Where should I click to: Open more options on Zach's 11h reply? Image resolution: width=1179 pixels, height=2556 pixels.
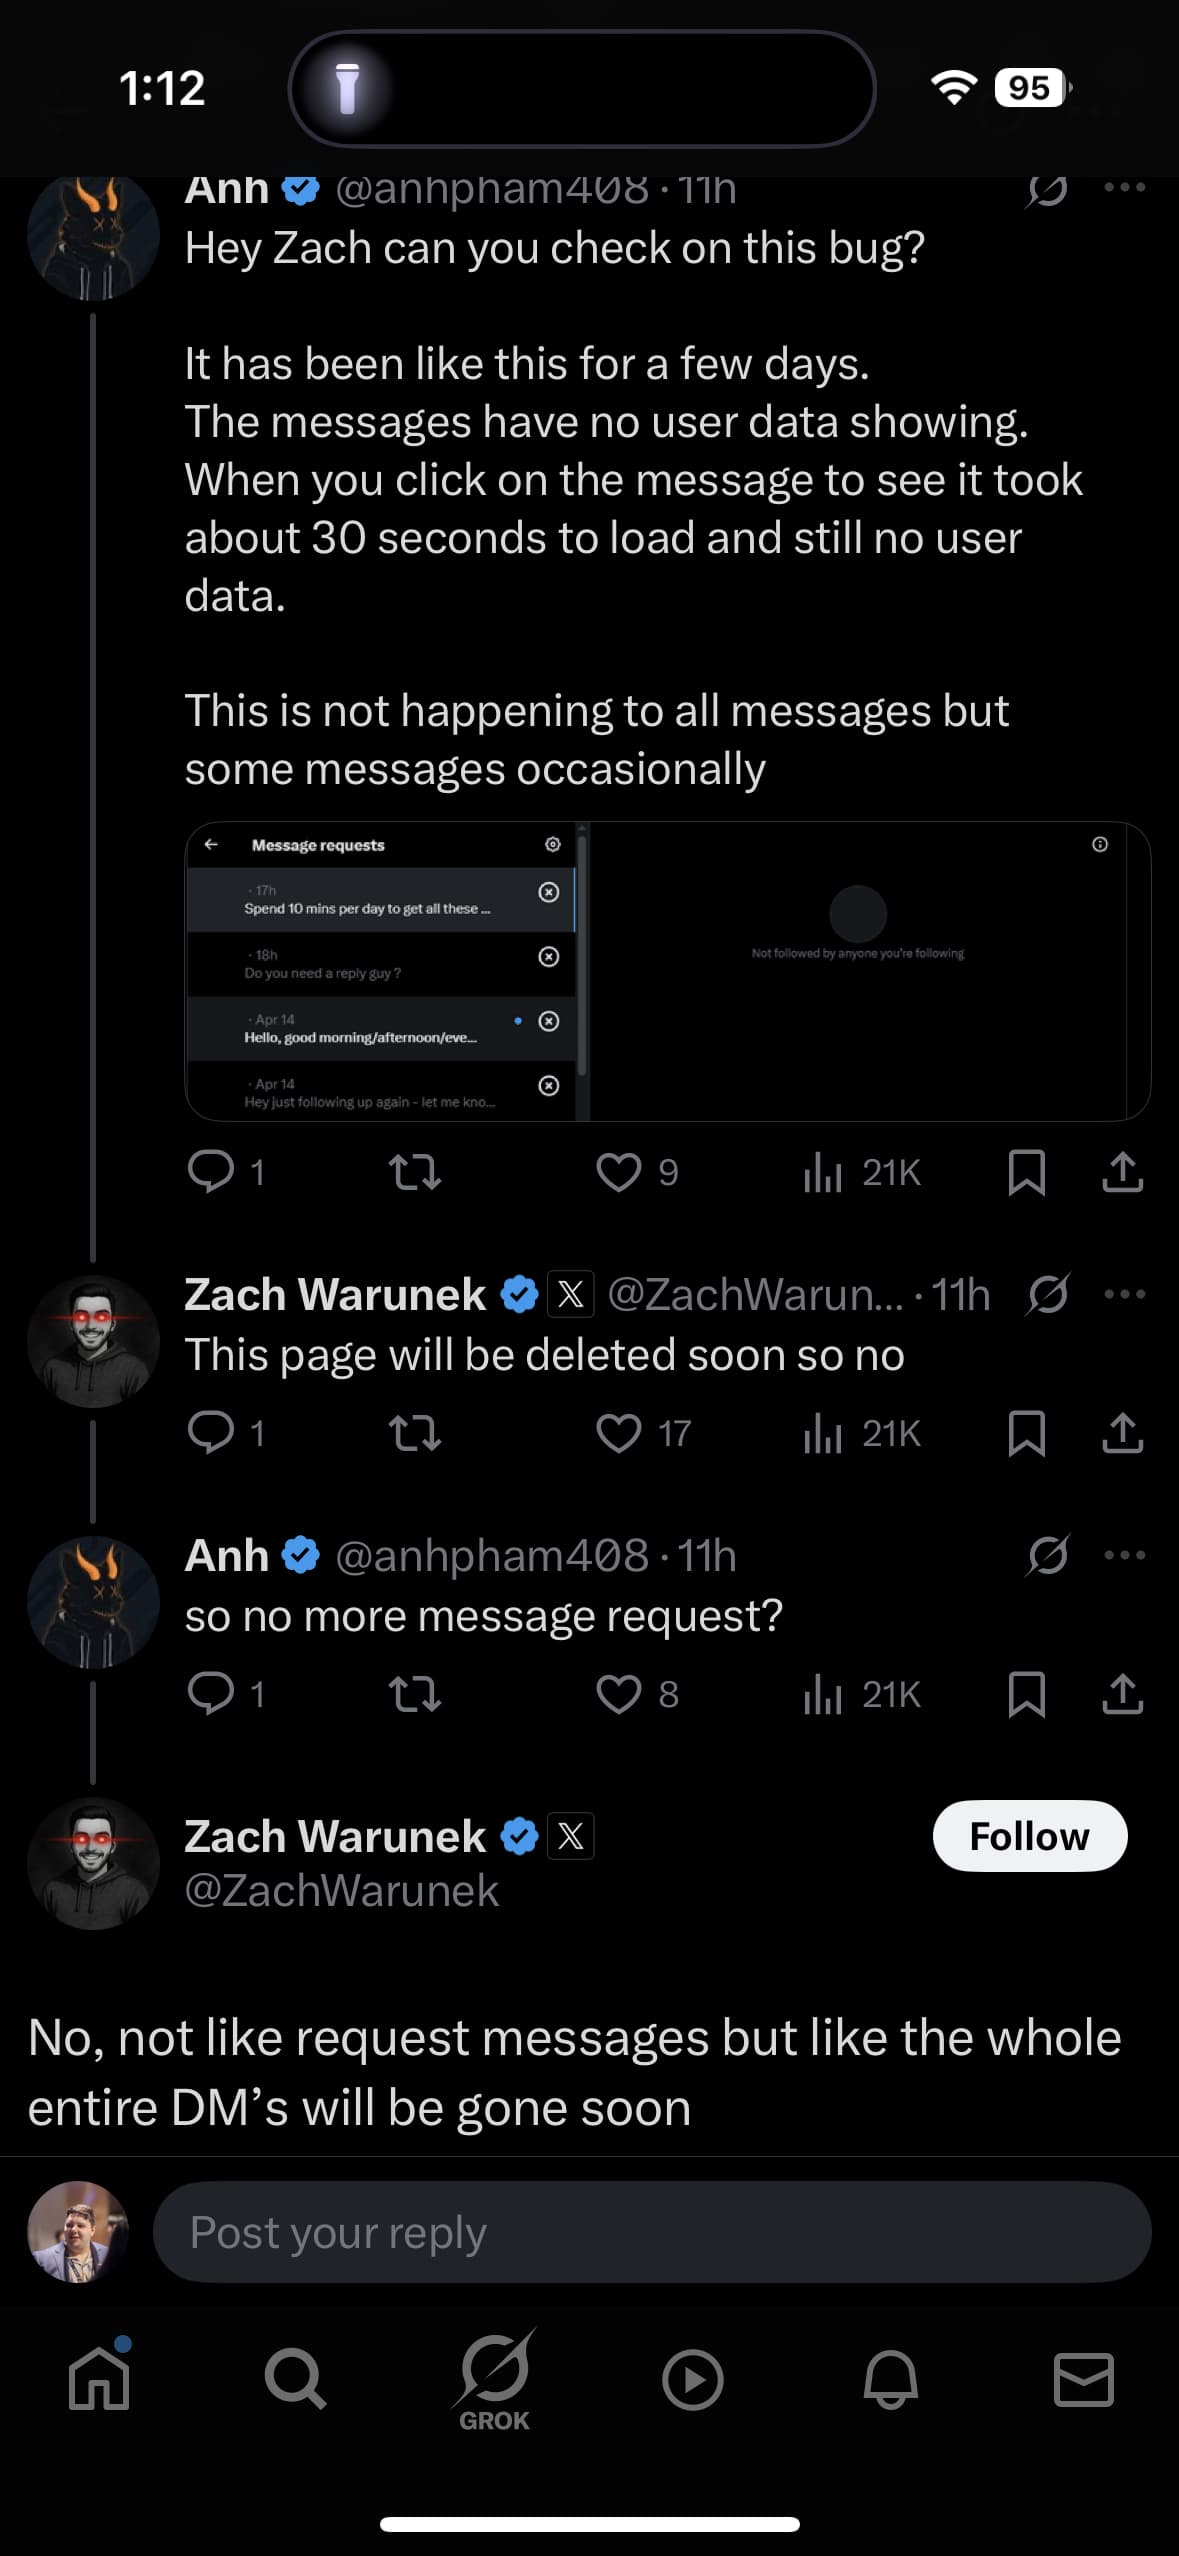1124,1294
